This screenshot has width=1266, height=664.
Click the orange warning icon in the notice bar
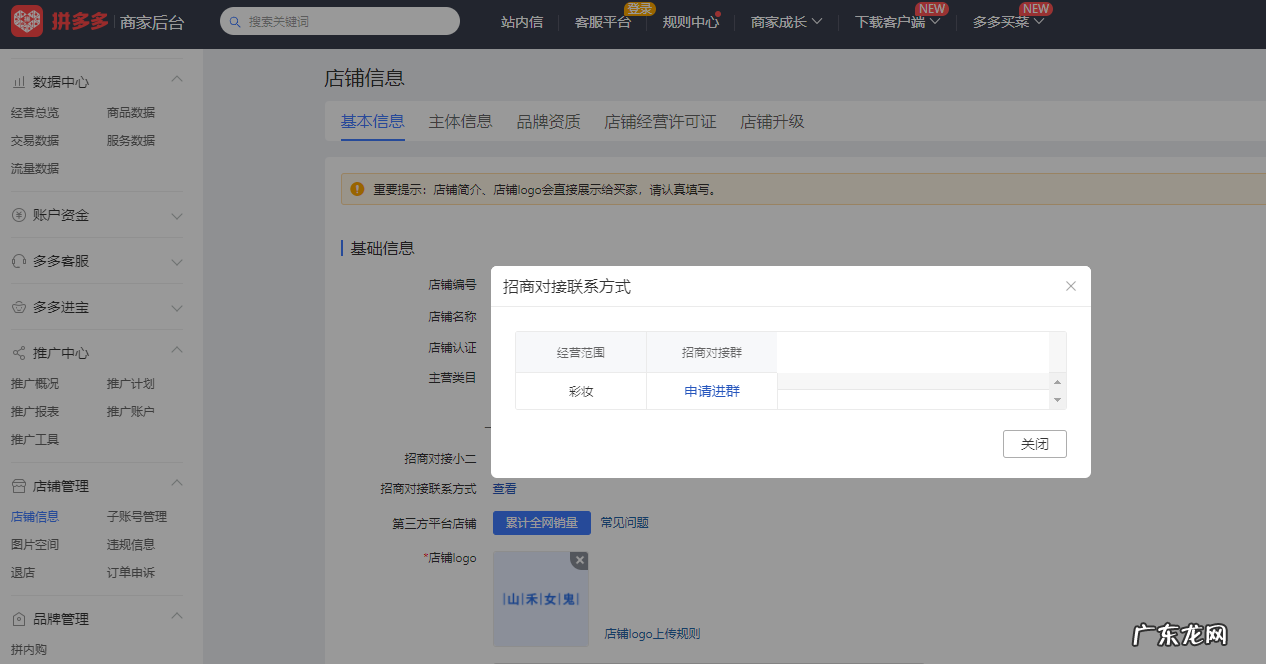coord(357,189)
